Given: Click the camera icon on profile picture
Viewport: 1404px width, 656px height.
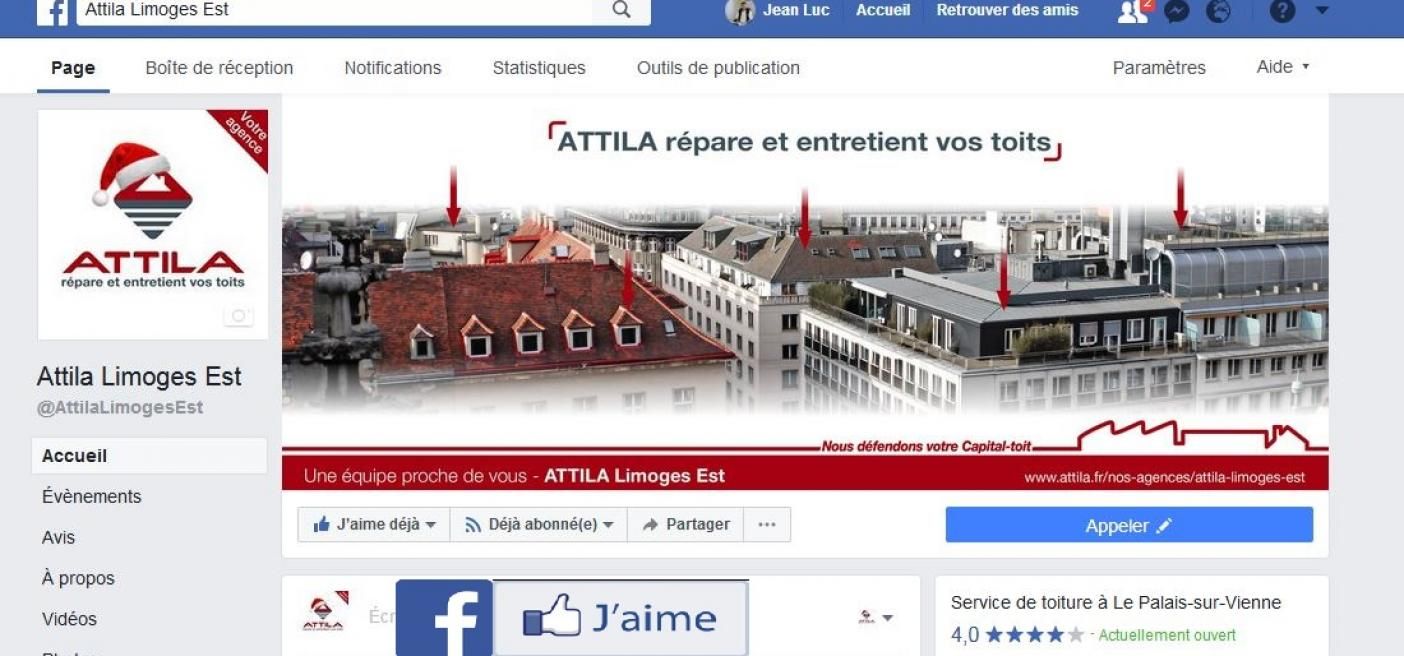Looking at the screenshot, I should pyautogui.click(x=238, y=316).
